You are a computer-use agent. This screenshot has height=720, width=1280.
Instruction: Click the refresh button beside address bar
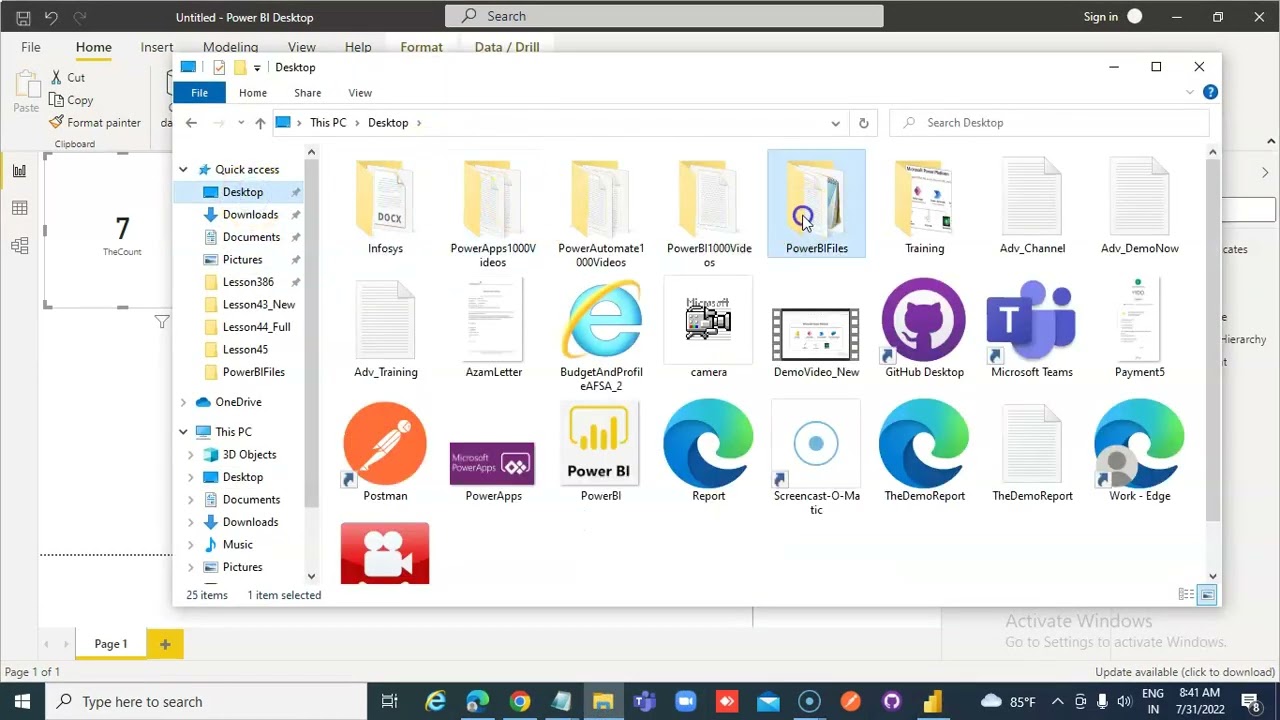(864, 123)
